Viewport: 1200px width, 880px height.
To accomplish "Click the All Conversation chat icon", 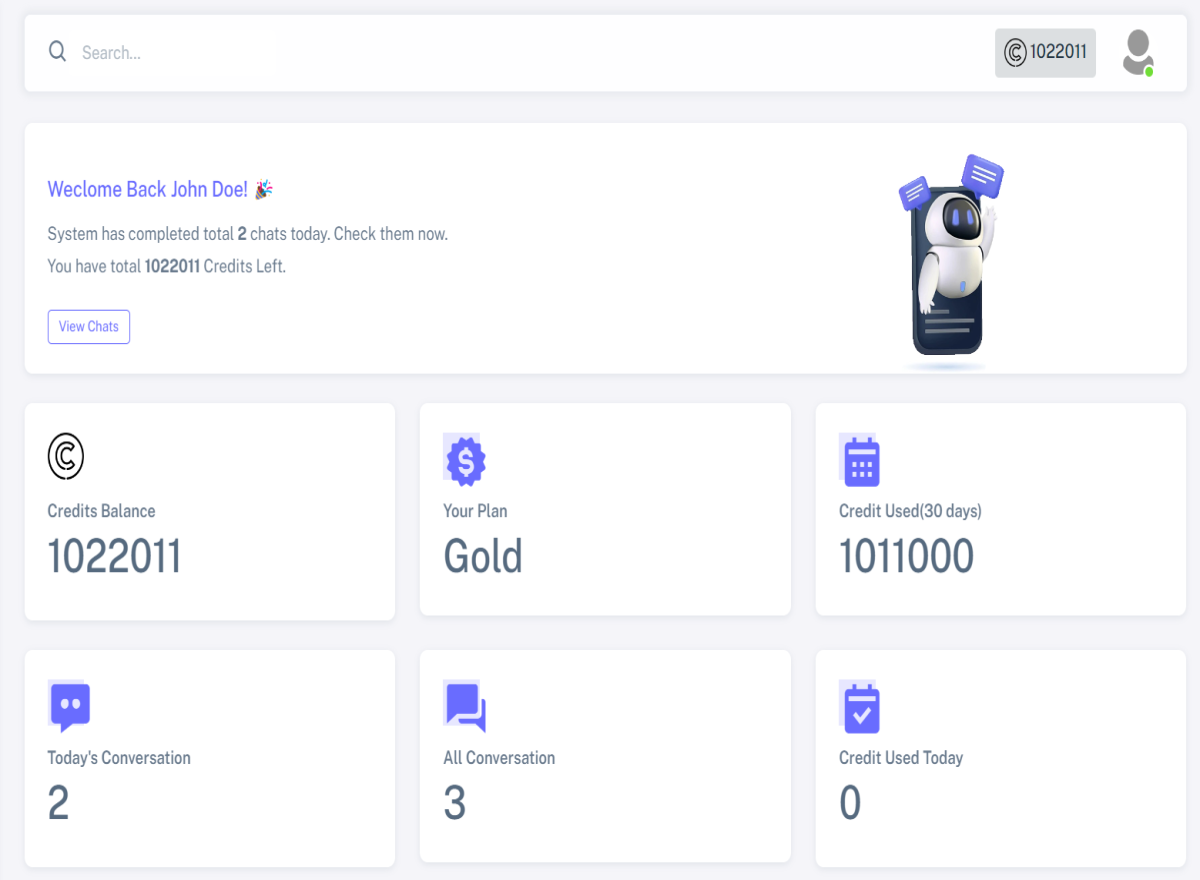I will 465,706.
